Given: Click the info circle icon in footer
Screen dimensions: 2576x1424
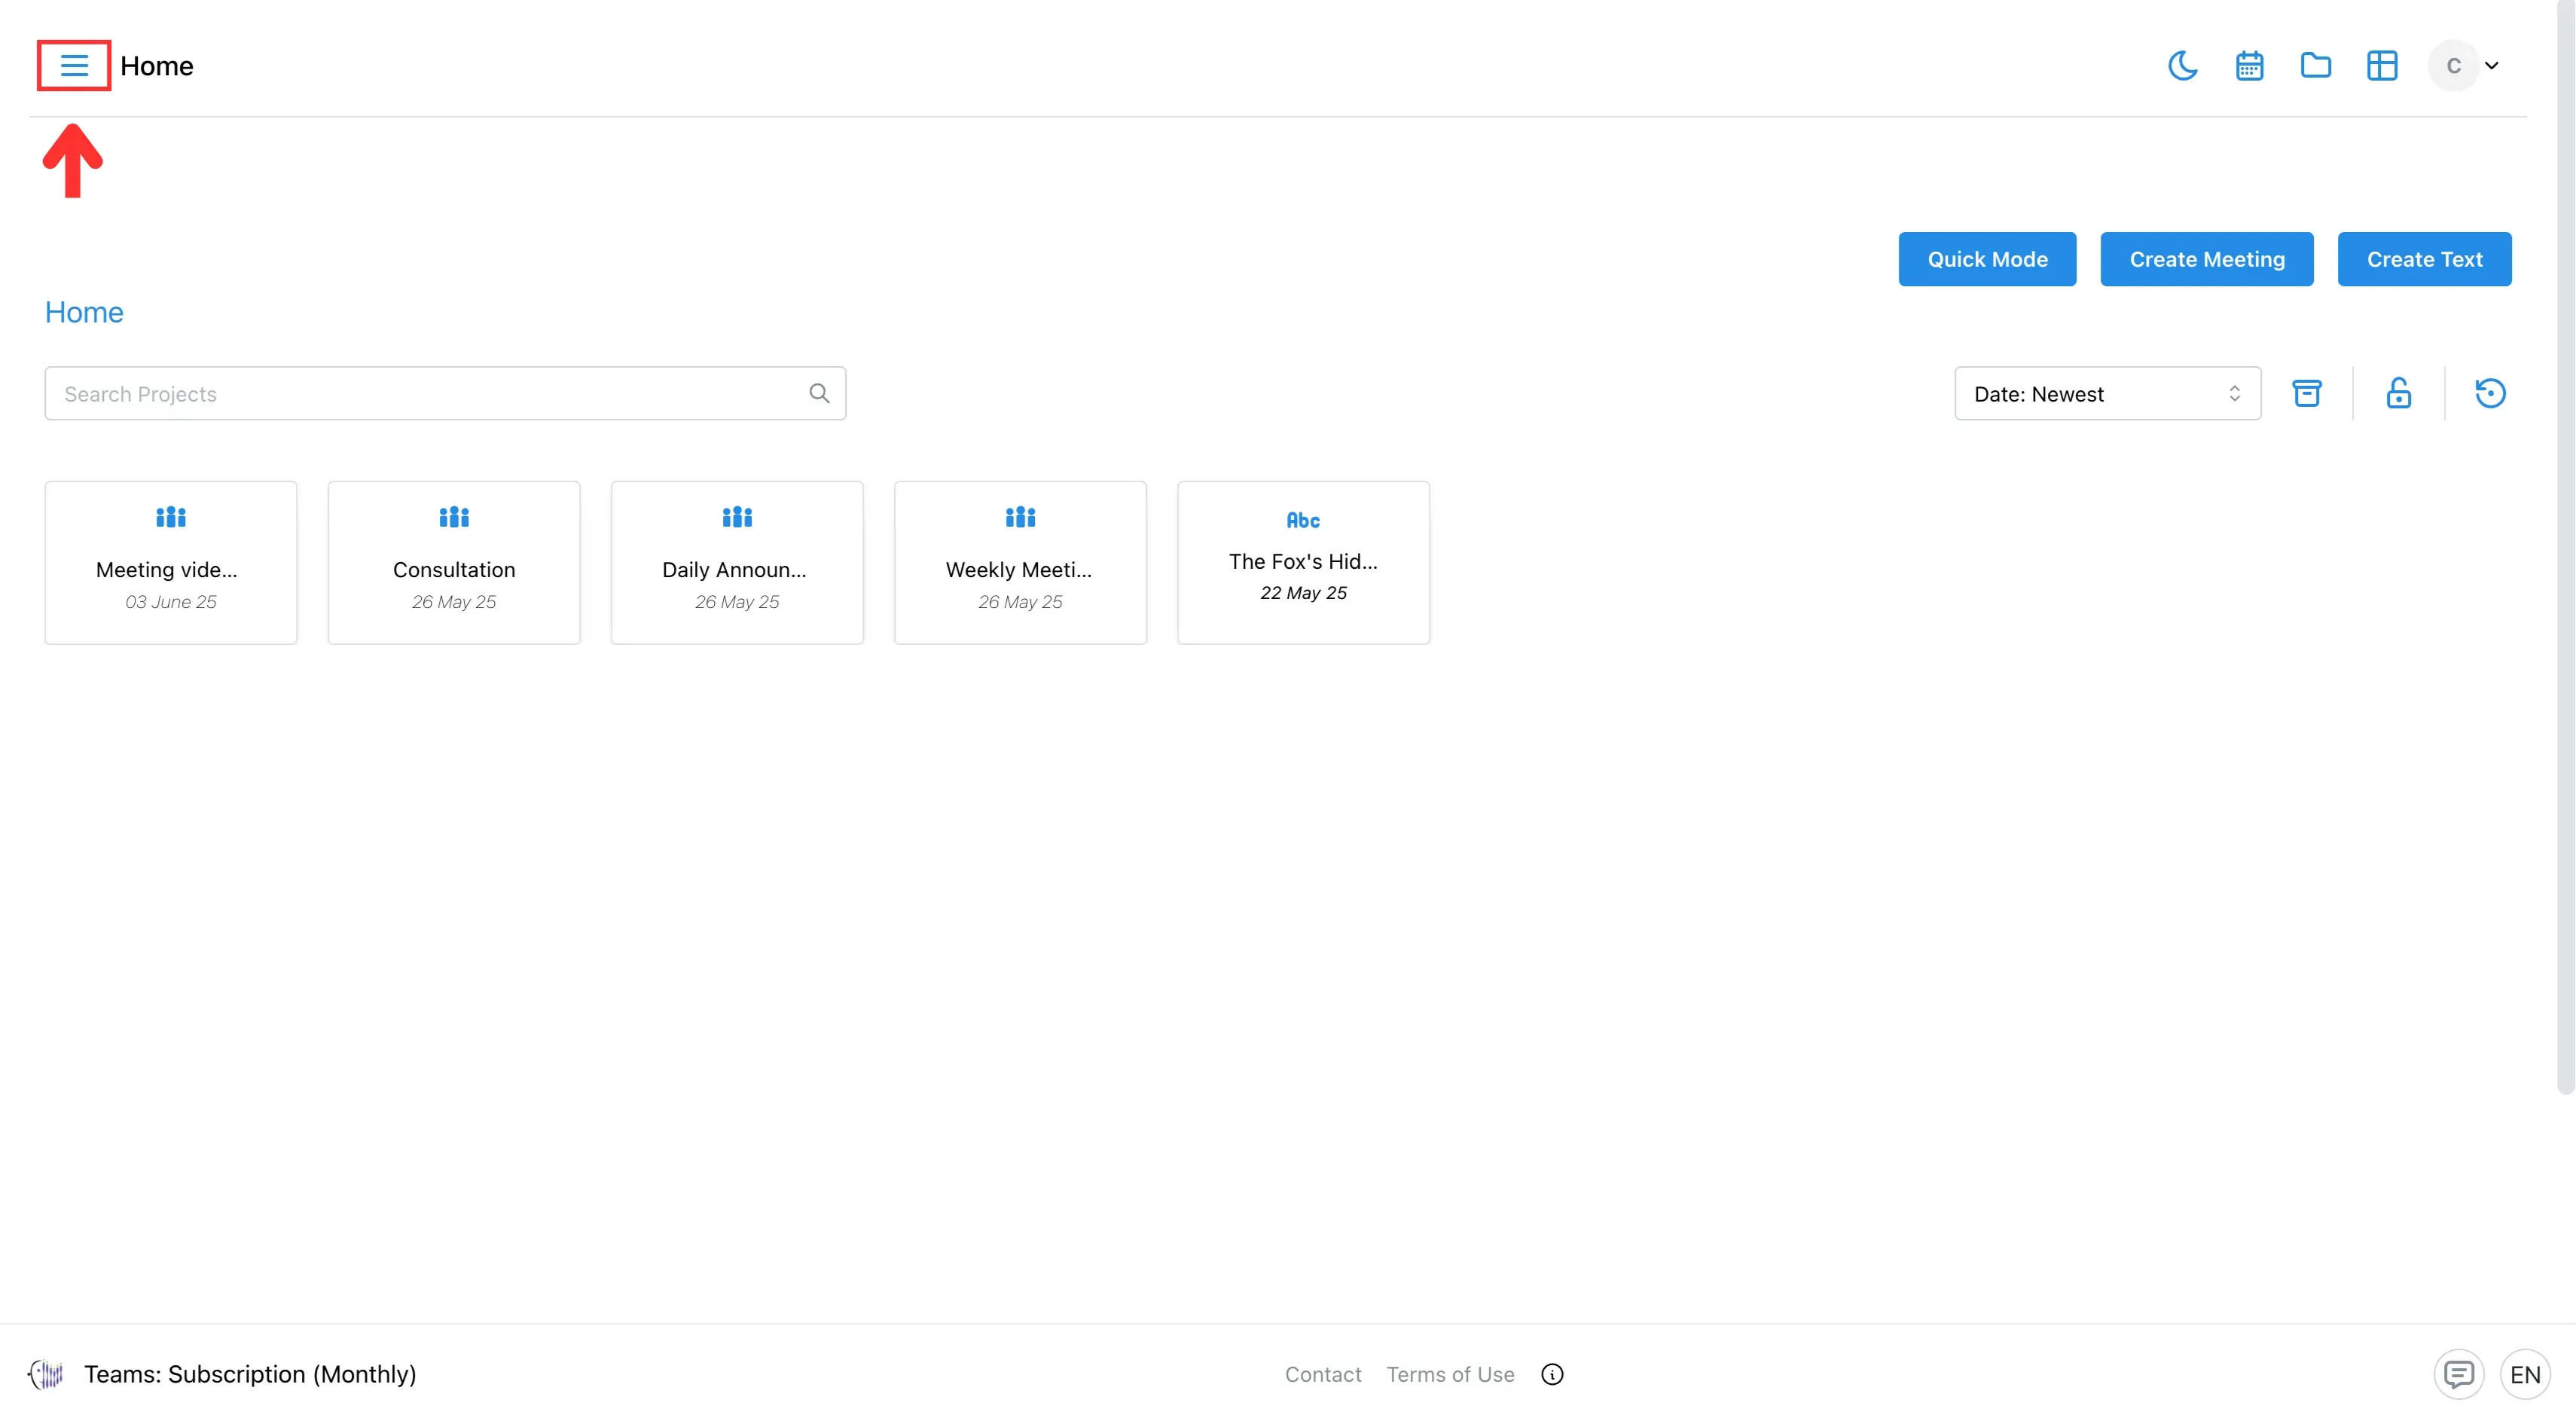Looking at the screenshot, I should tap(1552, 1374).
